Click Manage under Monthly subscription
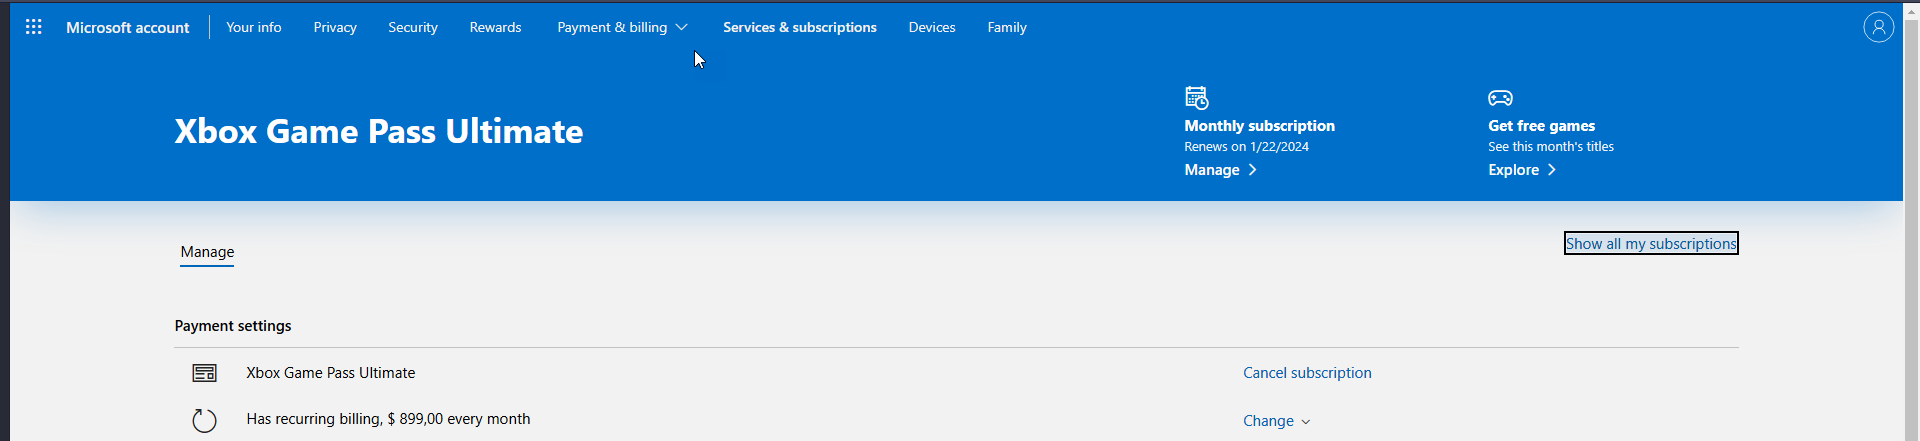 pyautogui.click(x=1220, y=170)
